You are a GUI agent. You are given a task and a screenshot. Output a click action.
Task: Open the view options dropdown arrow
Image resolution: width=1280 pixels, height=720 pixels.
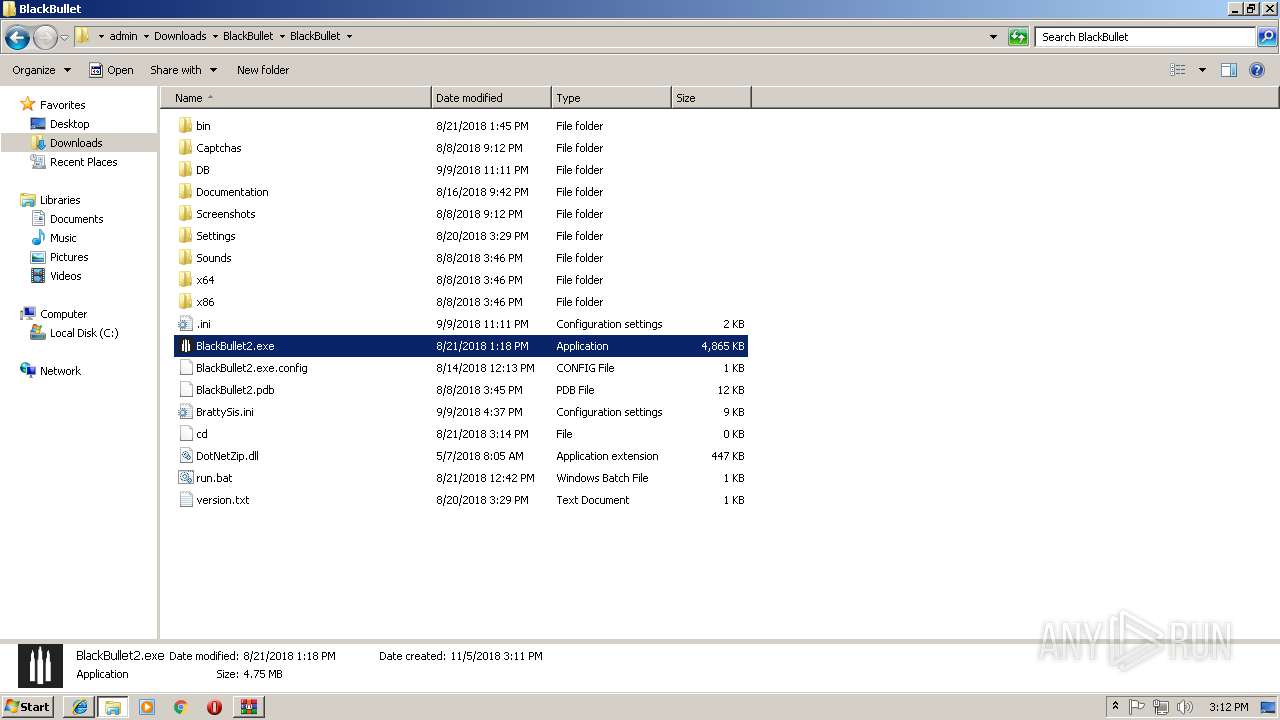tap(1202, 70)
